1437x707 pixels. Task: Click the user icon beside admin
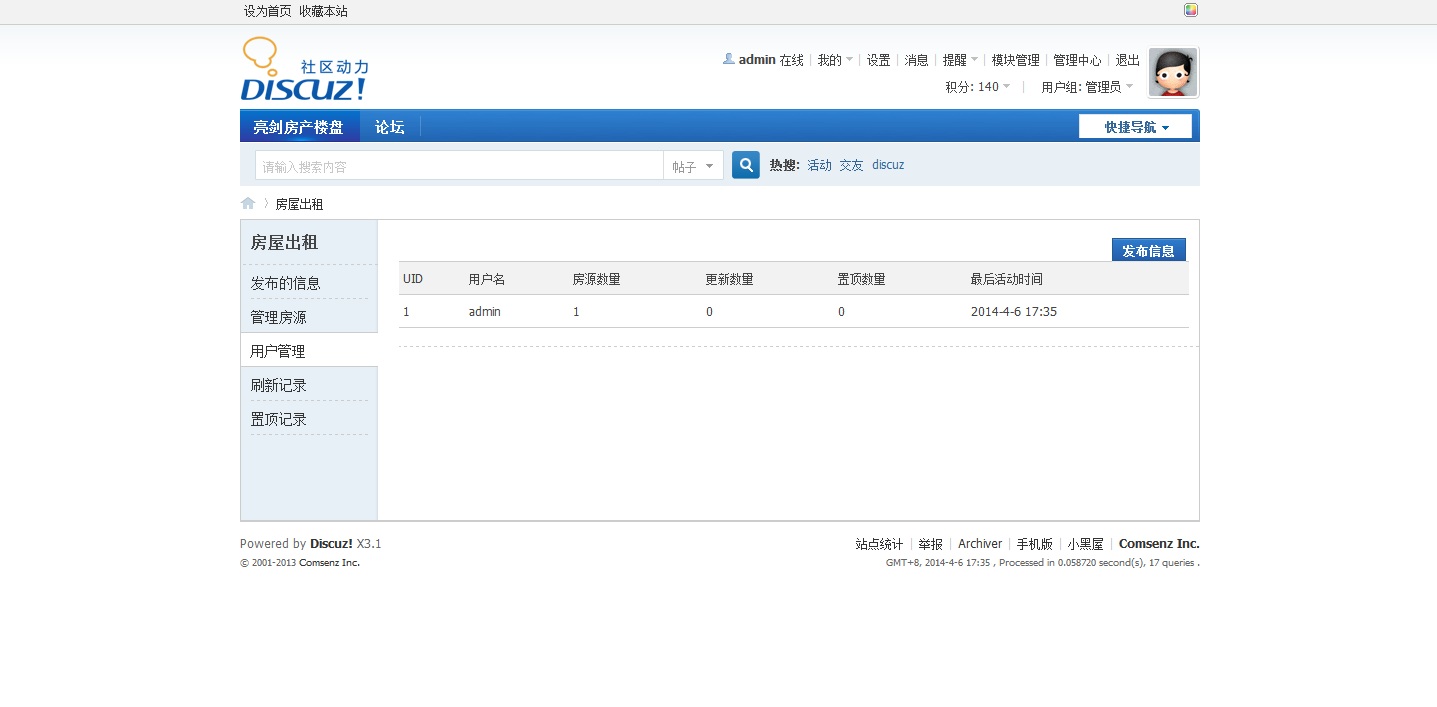(x=728, y=59)
